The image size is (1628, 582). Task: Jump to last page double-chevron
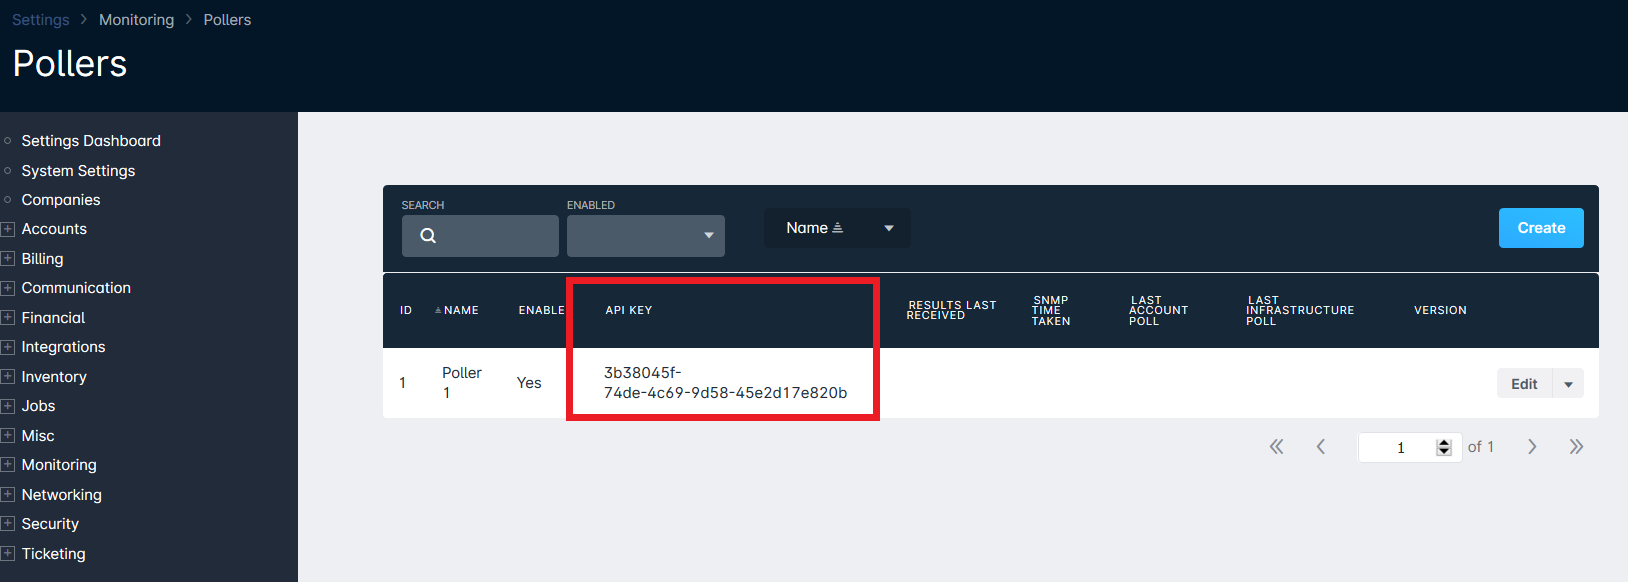[1576, 447]
